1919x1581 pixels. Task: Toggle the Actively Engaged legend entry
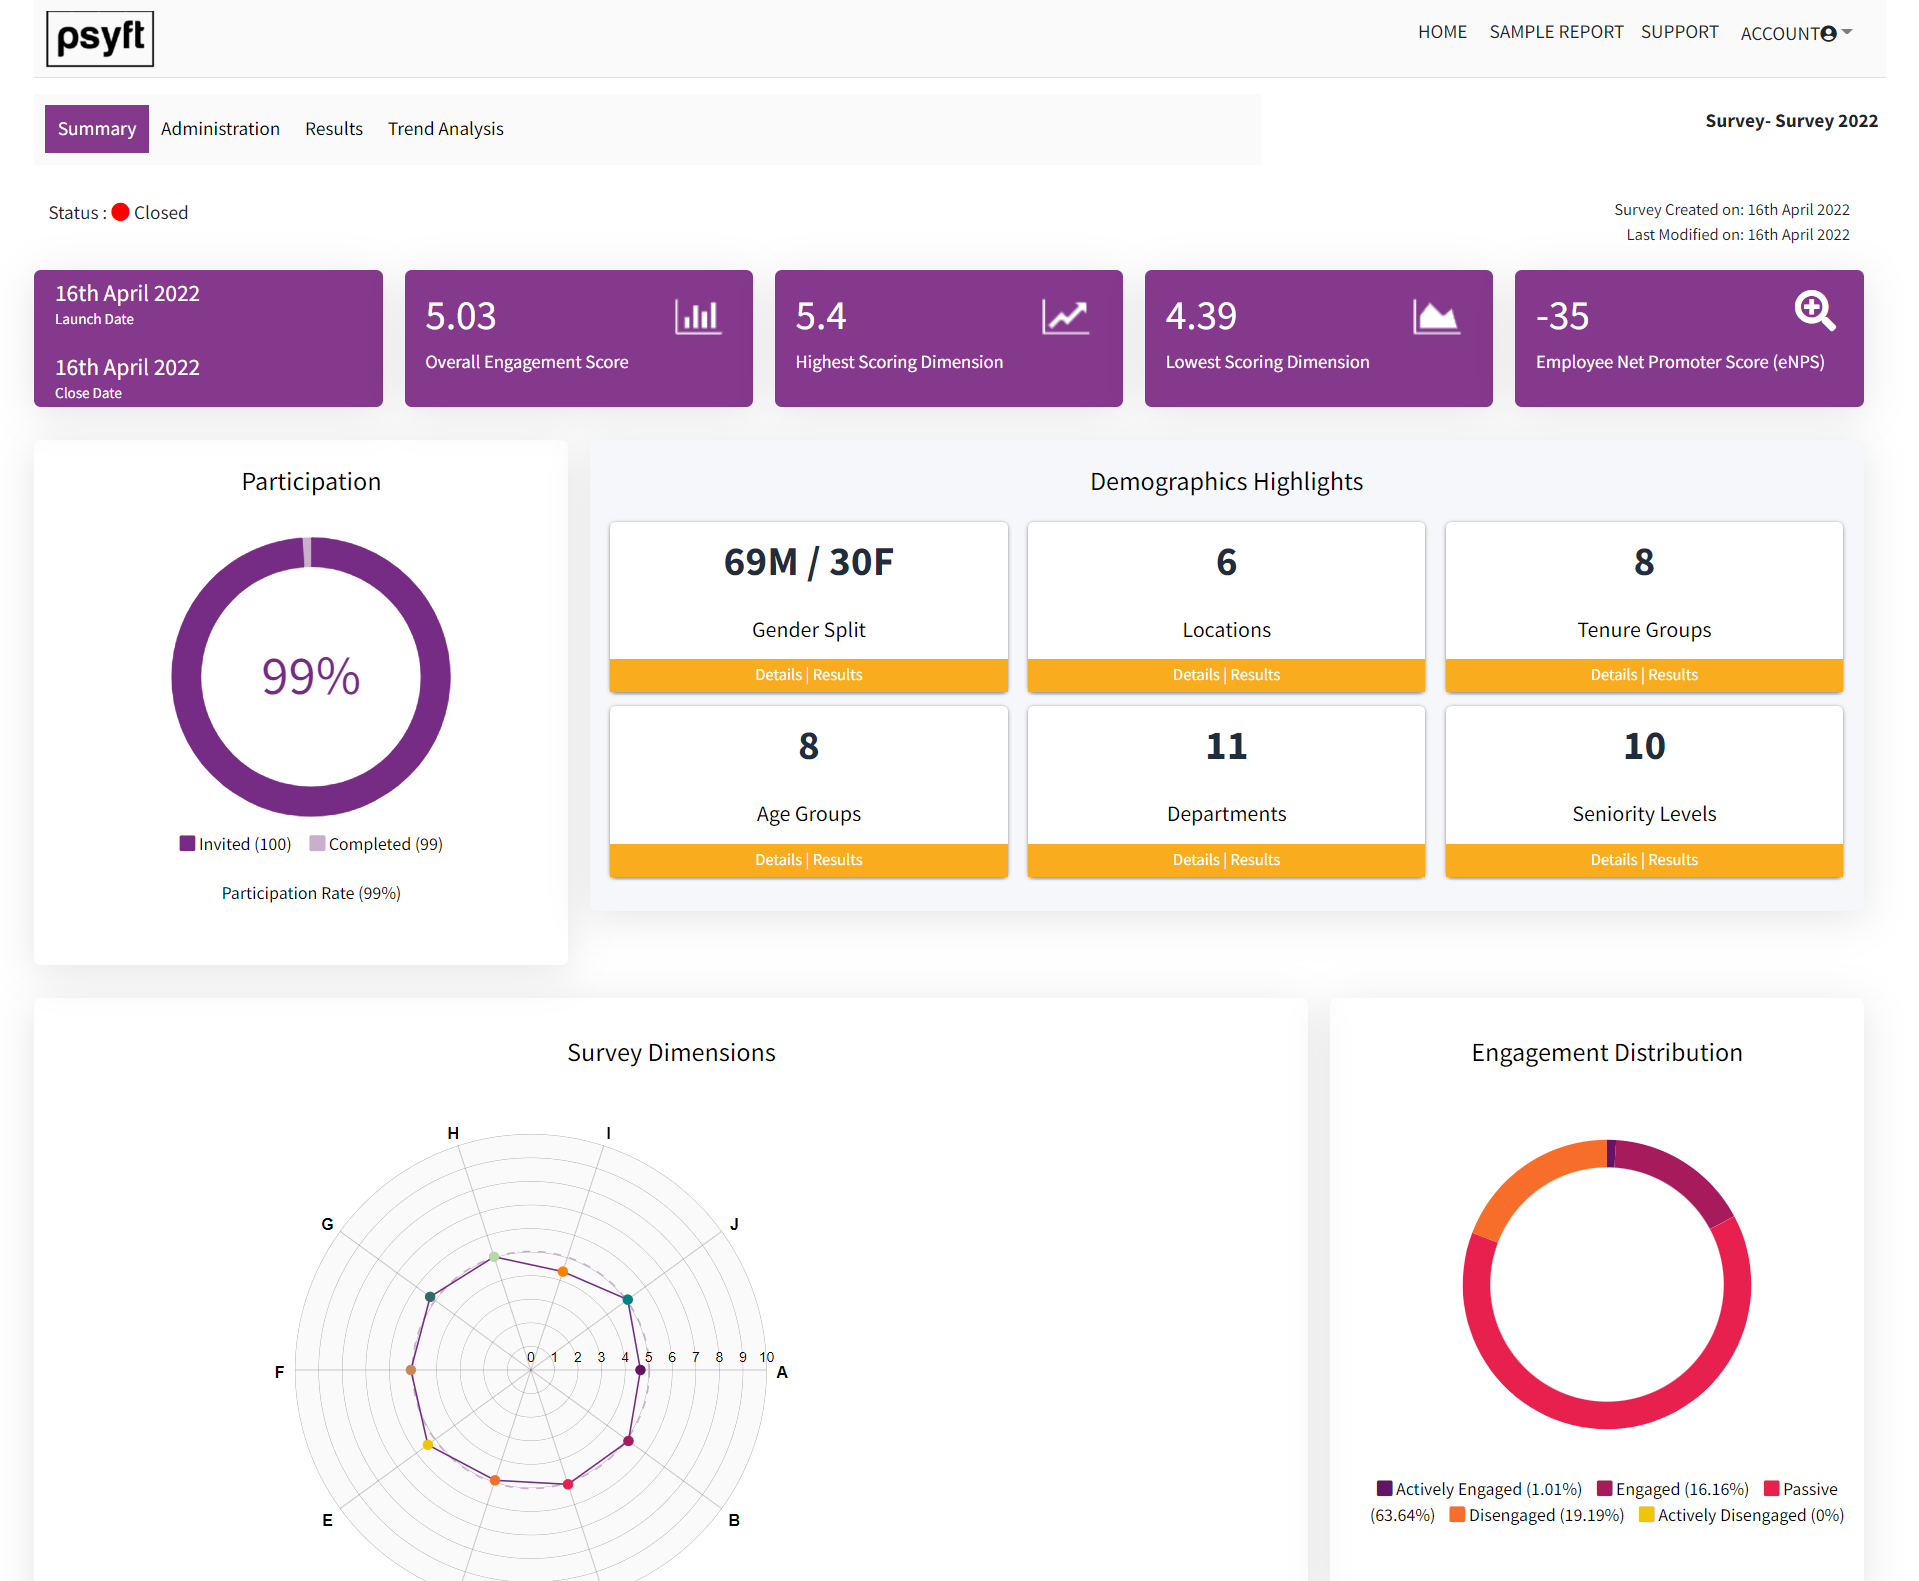(1479, 1489)
